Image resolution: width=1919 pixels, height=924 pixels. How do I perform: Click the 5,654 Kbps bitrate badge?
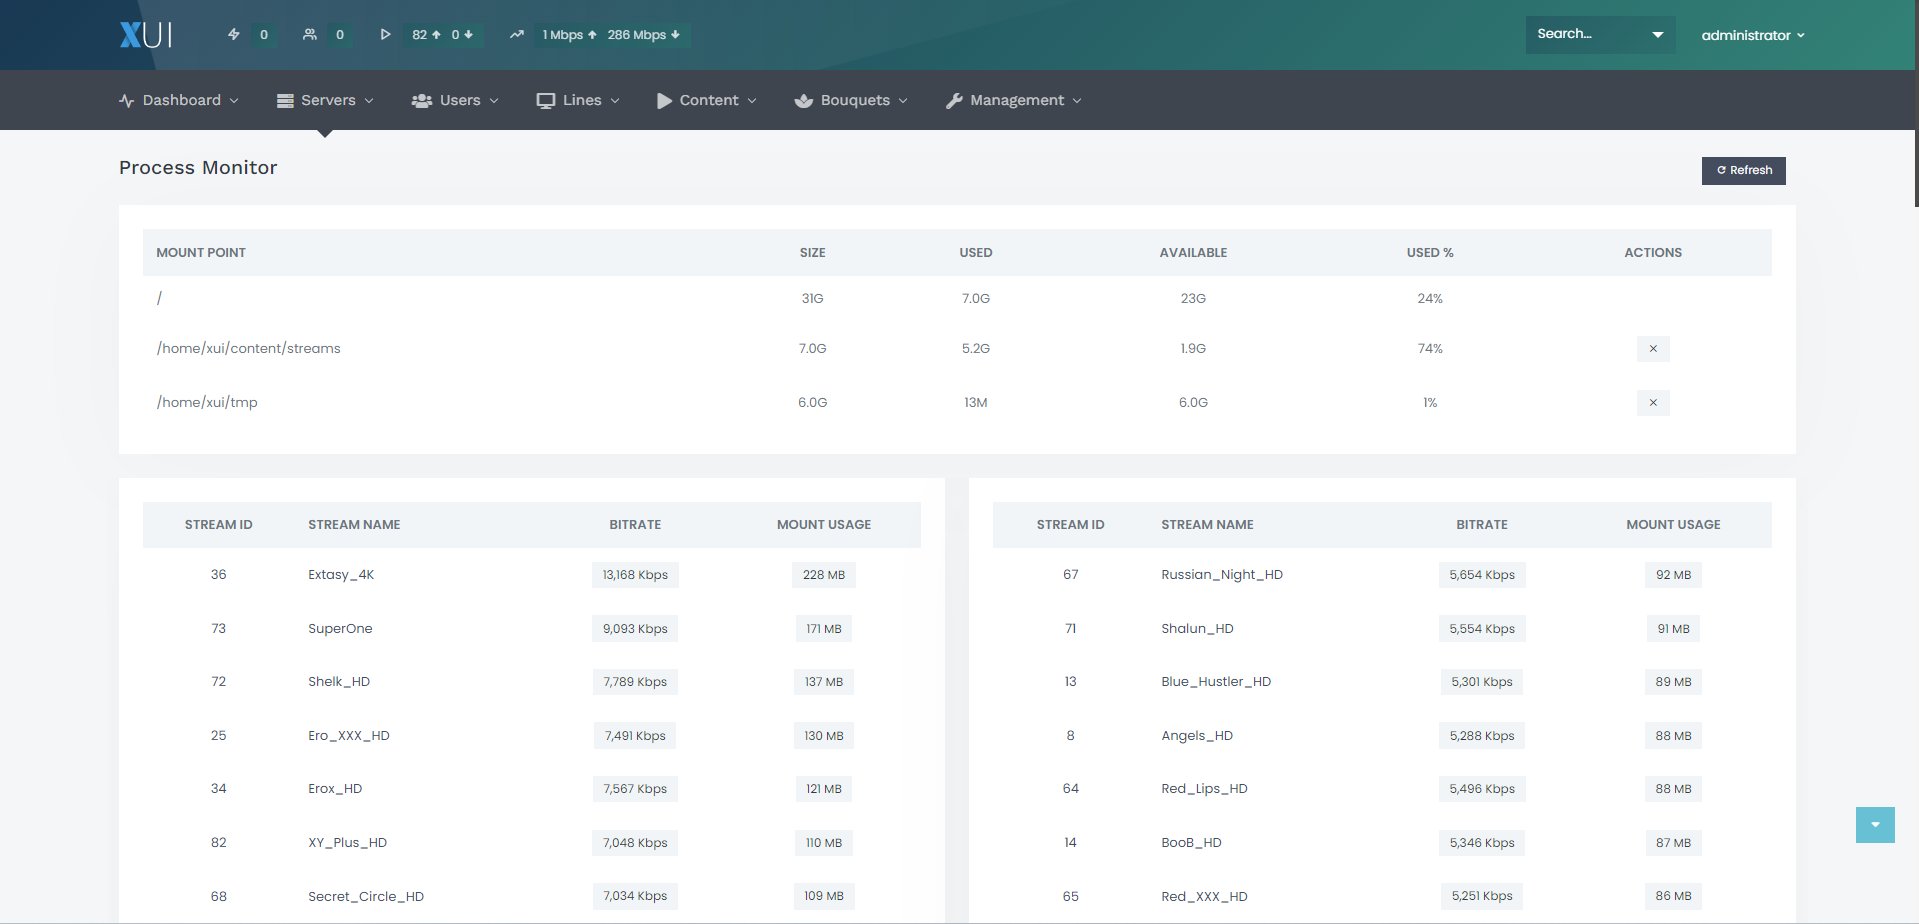click(1482, 575)
